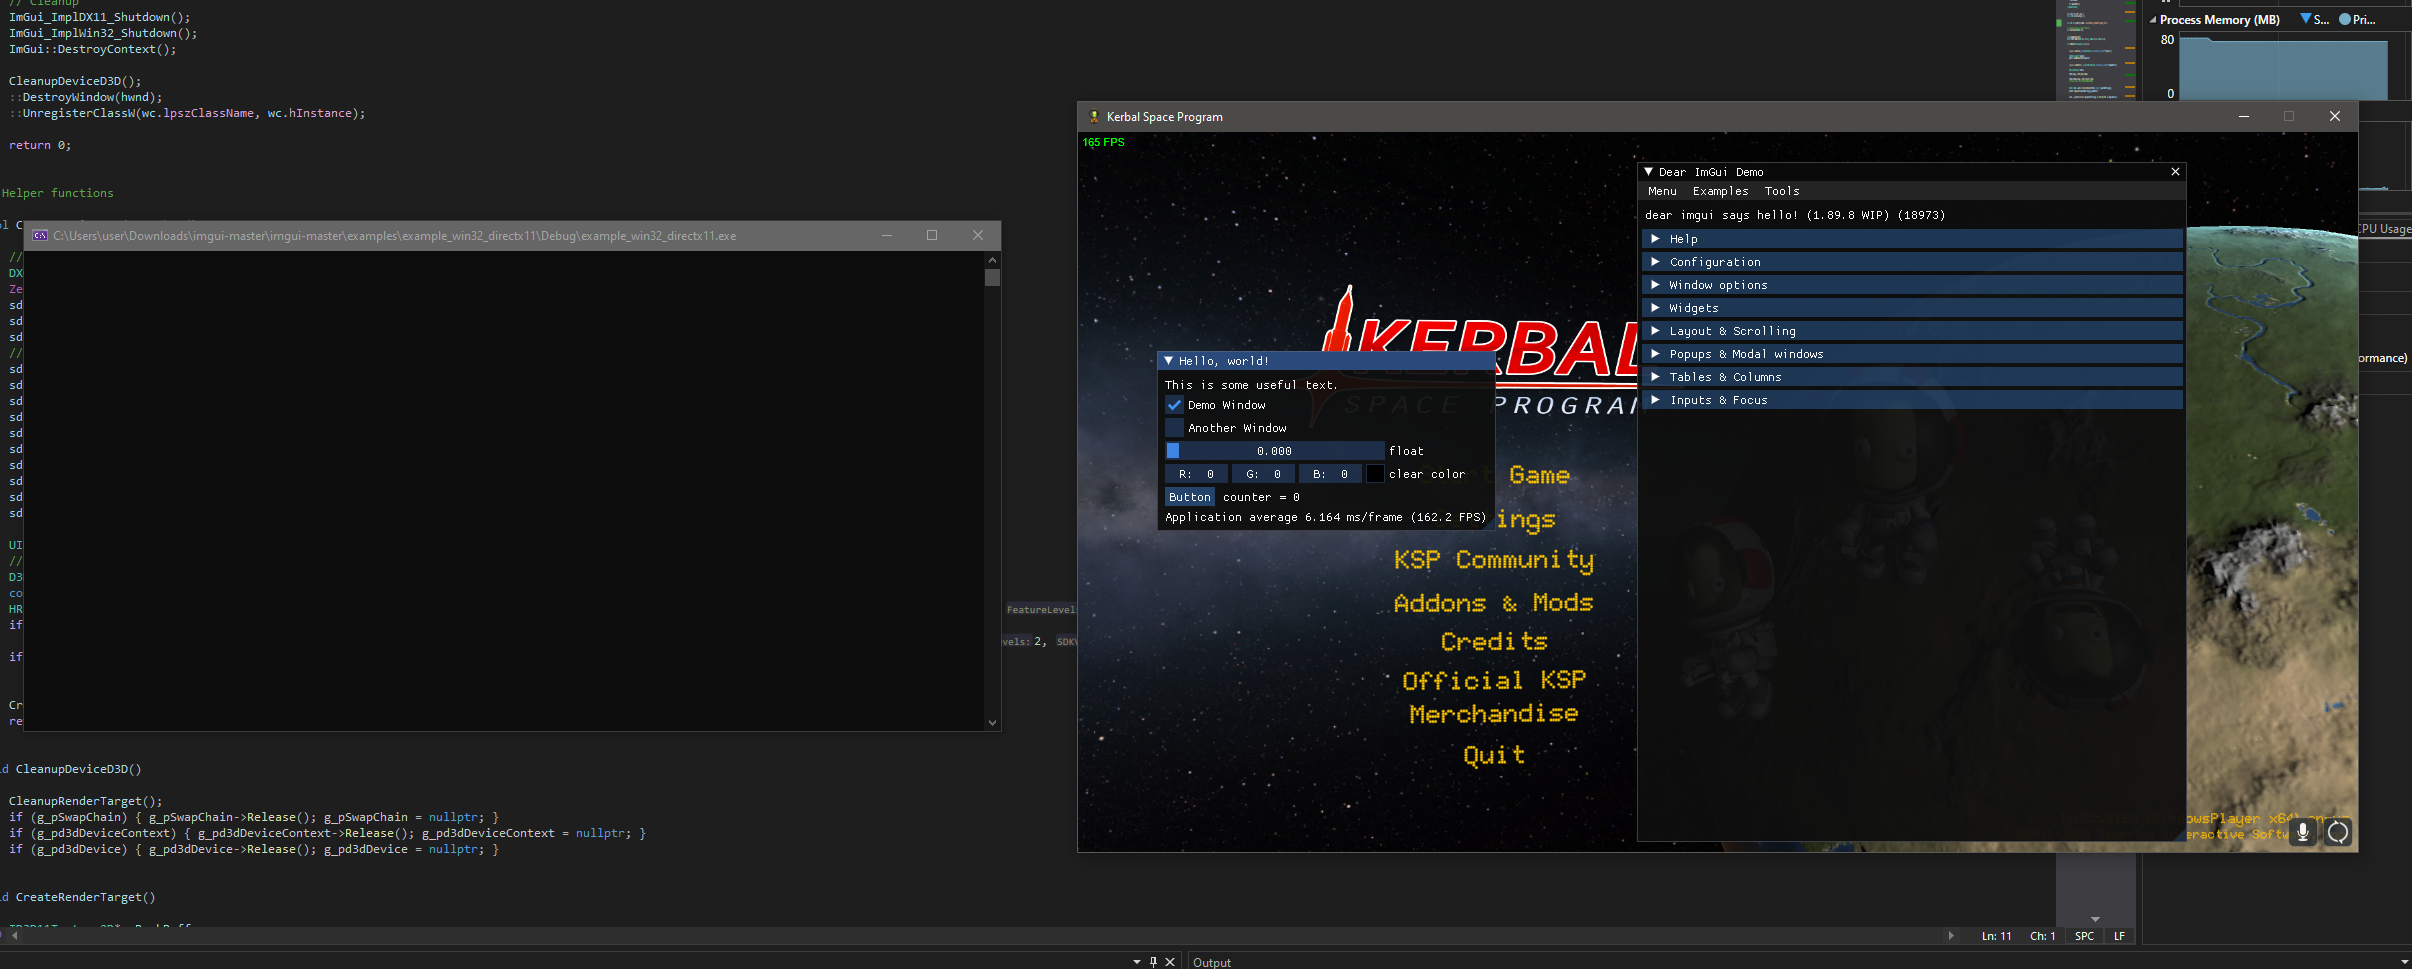The width and height of the screenshot is (2412, 969).
Task: Click the Ln: 11 status indicator
Action: click(1996, 936)
